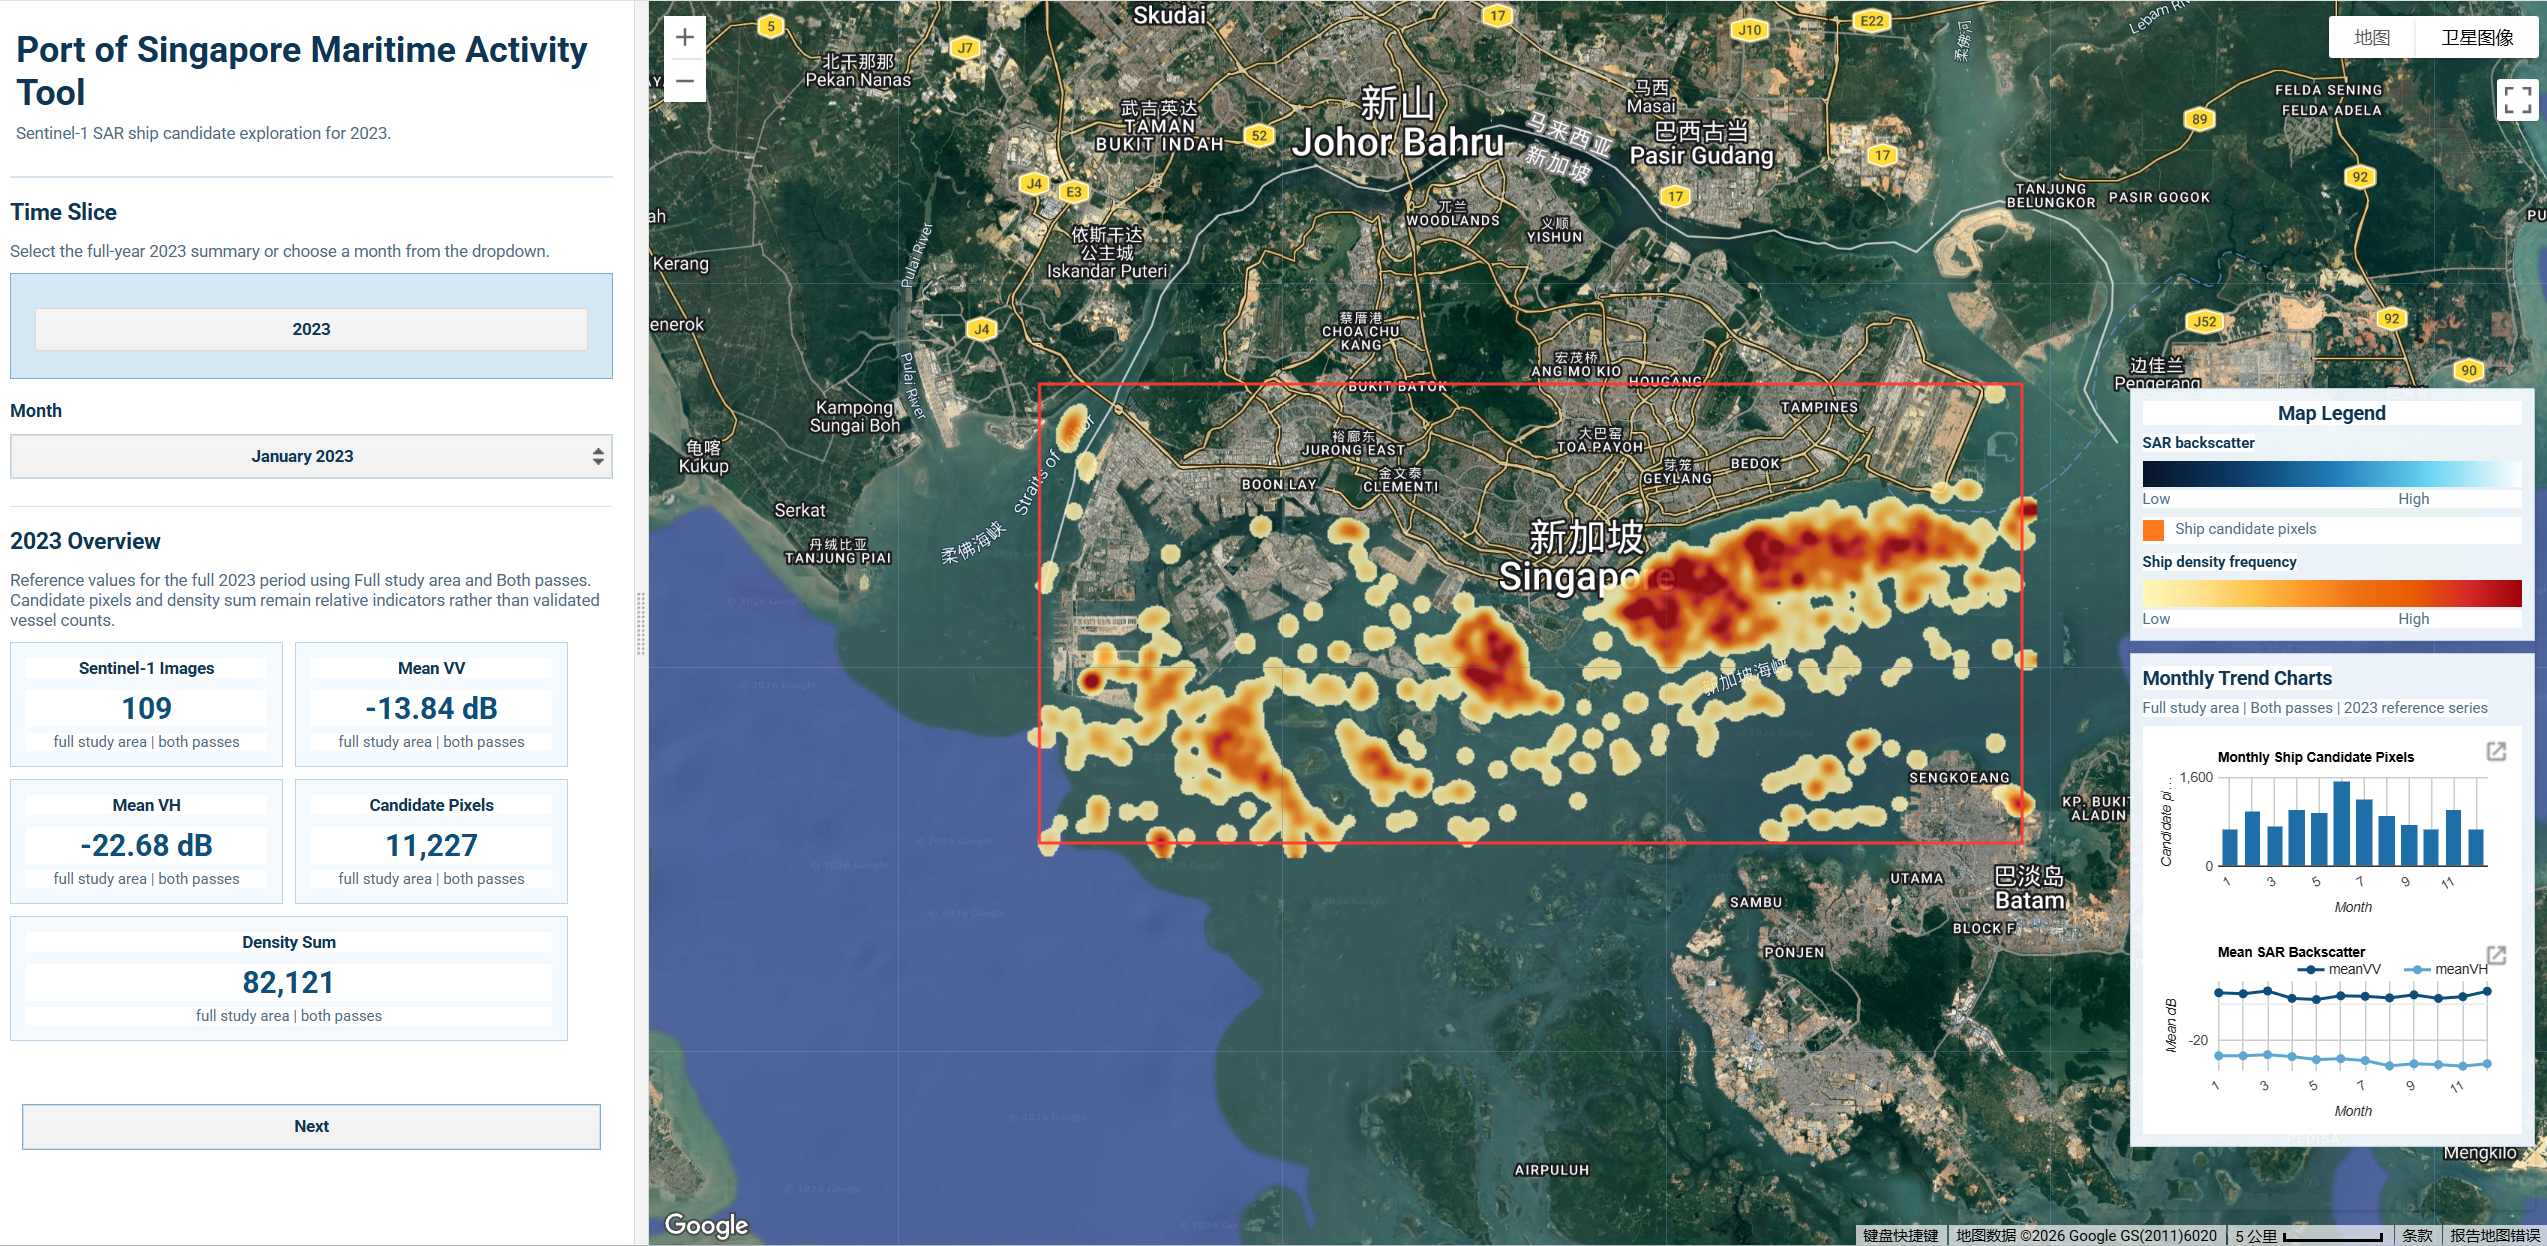Click the Sentinel-1 Images value 109
The width and height of the screenshot is (2547, 1246).
click(x=147, y=708)
